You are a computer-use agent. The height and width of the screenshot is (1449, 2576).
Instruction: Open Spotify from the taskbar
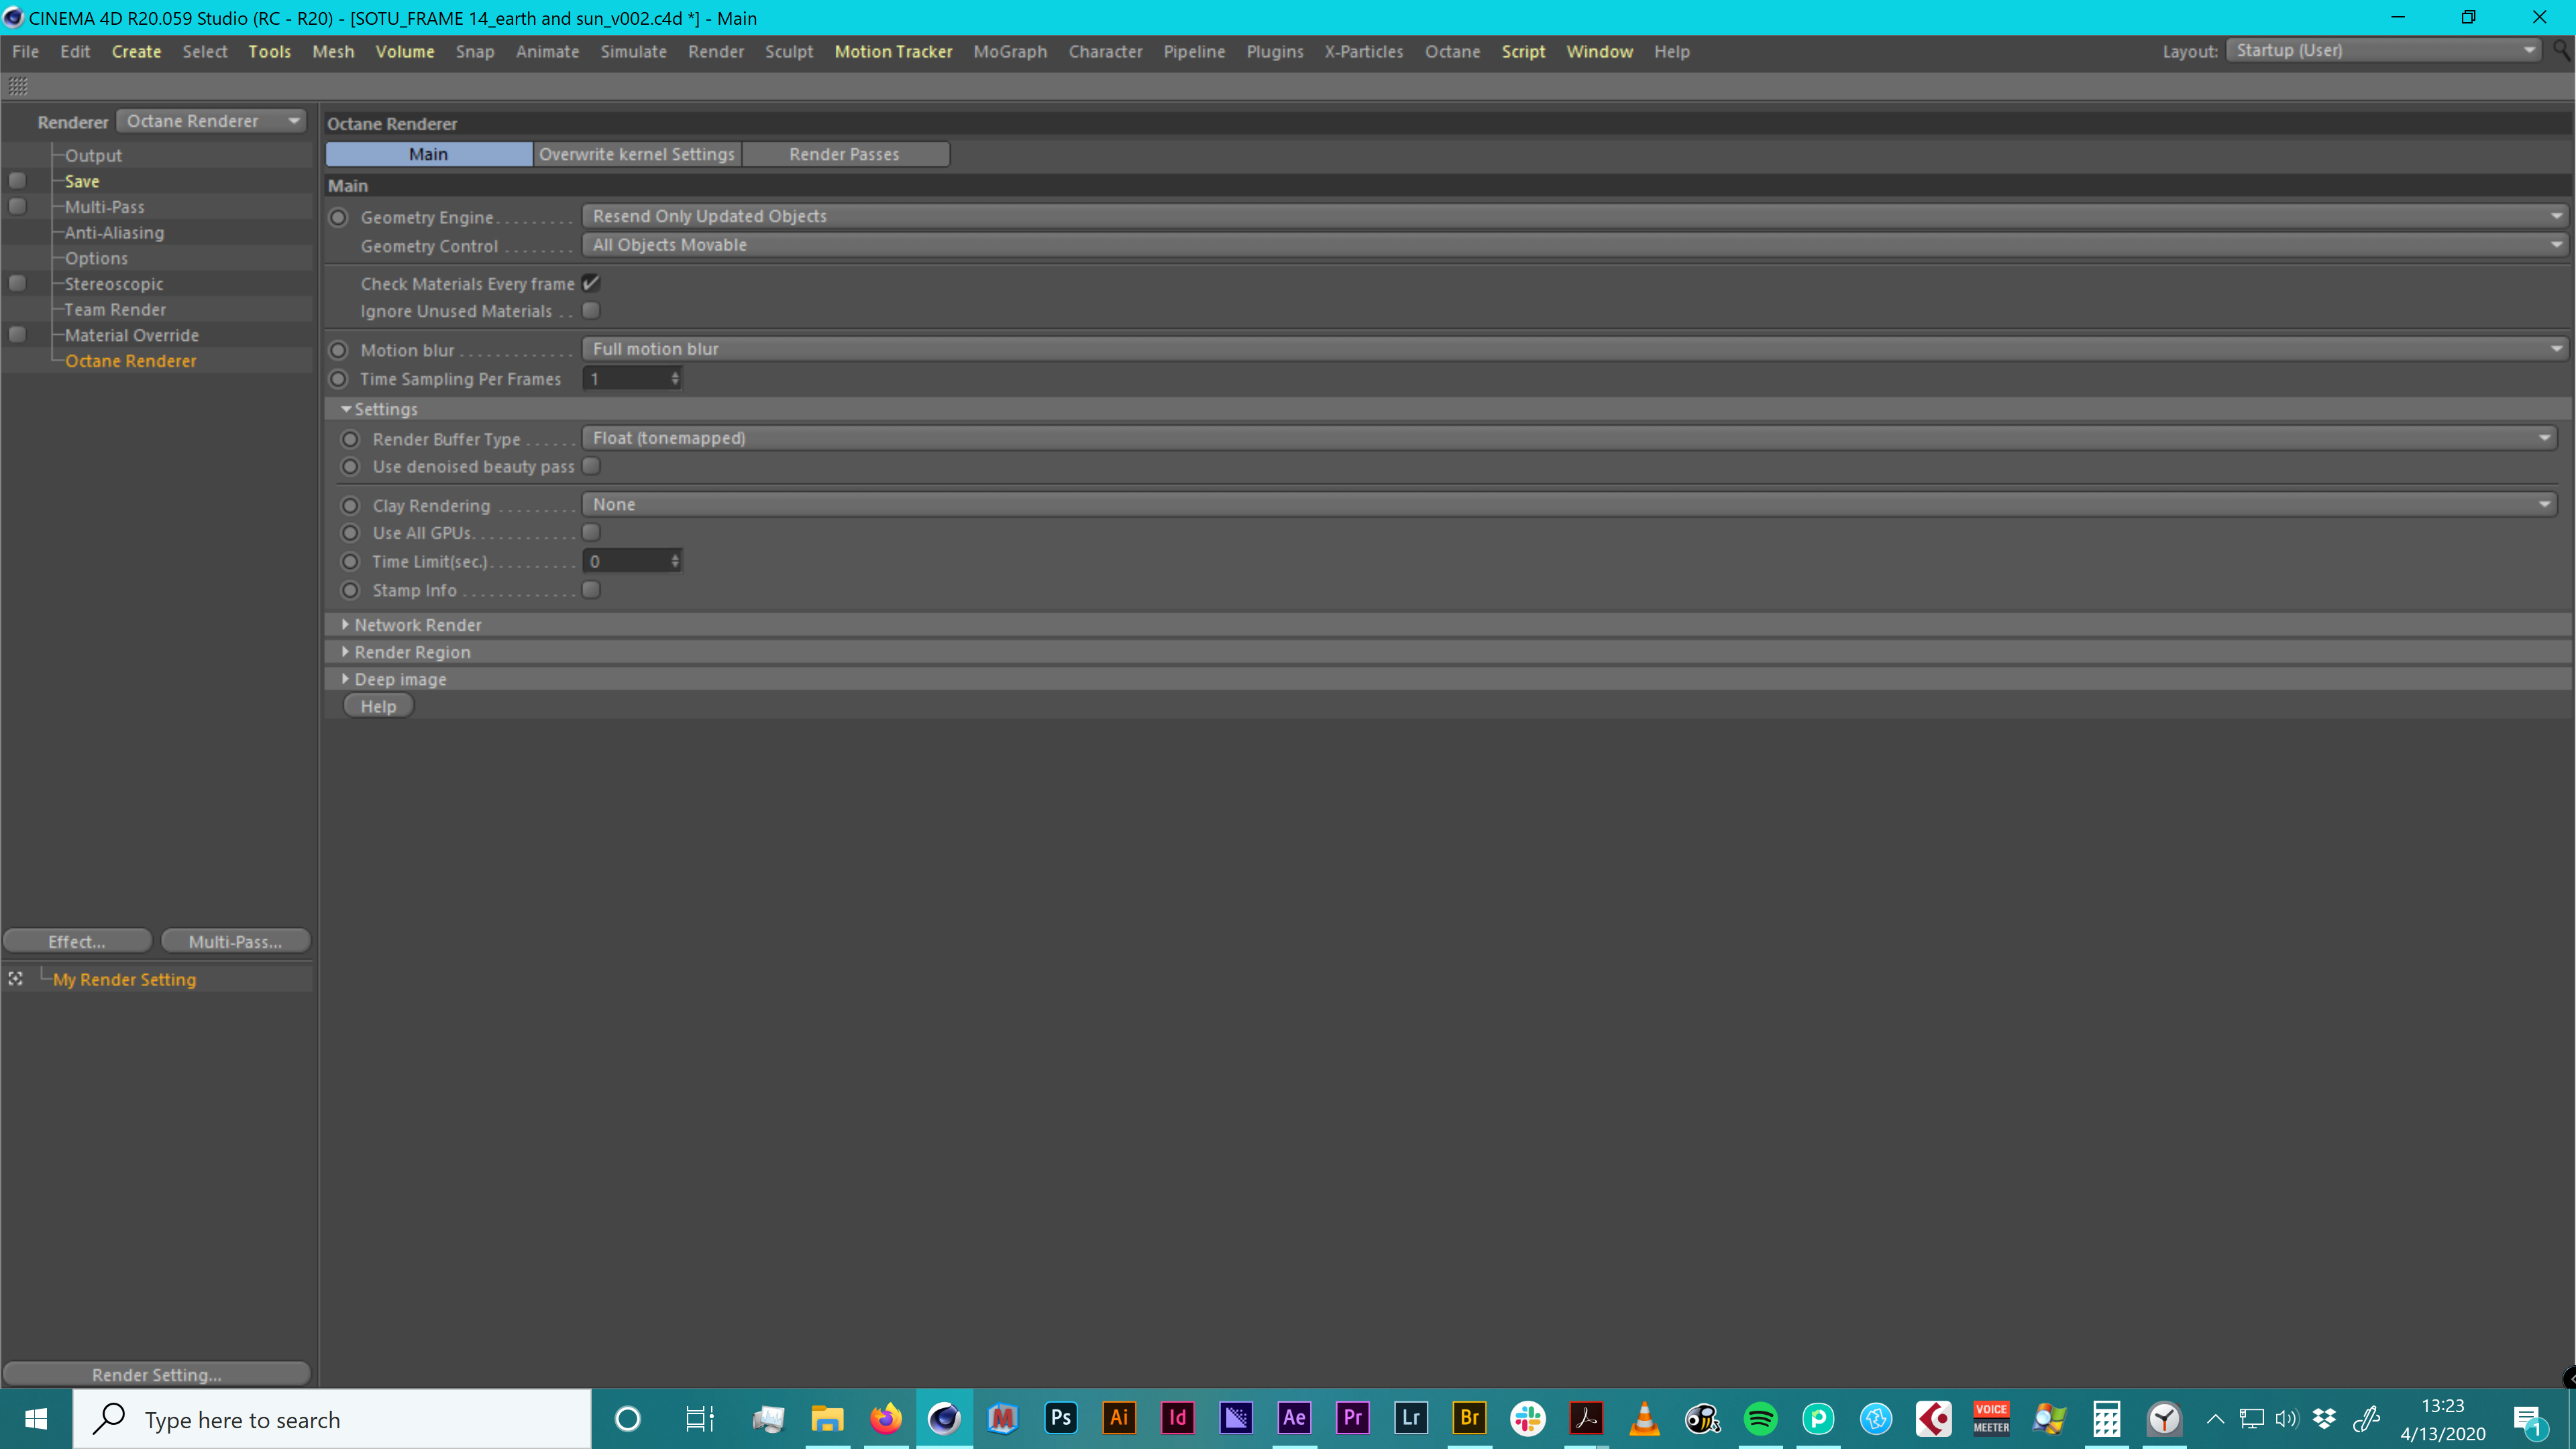click(x=1760, y=1418)
